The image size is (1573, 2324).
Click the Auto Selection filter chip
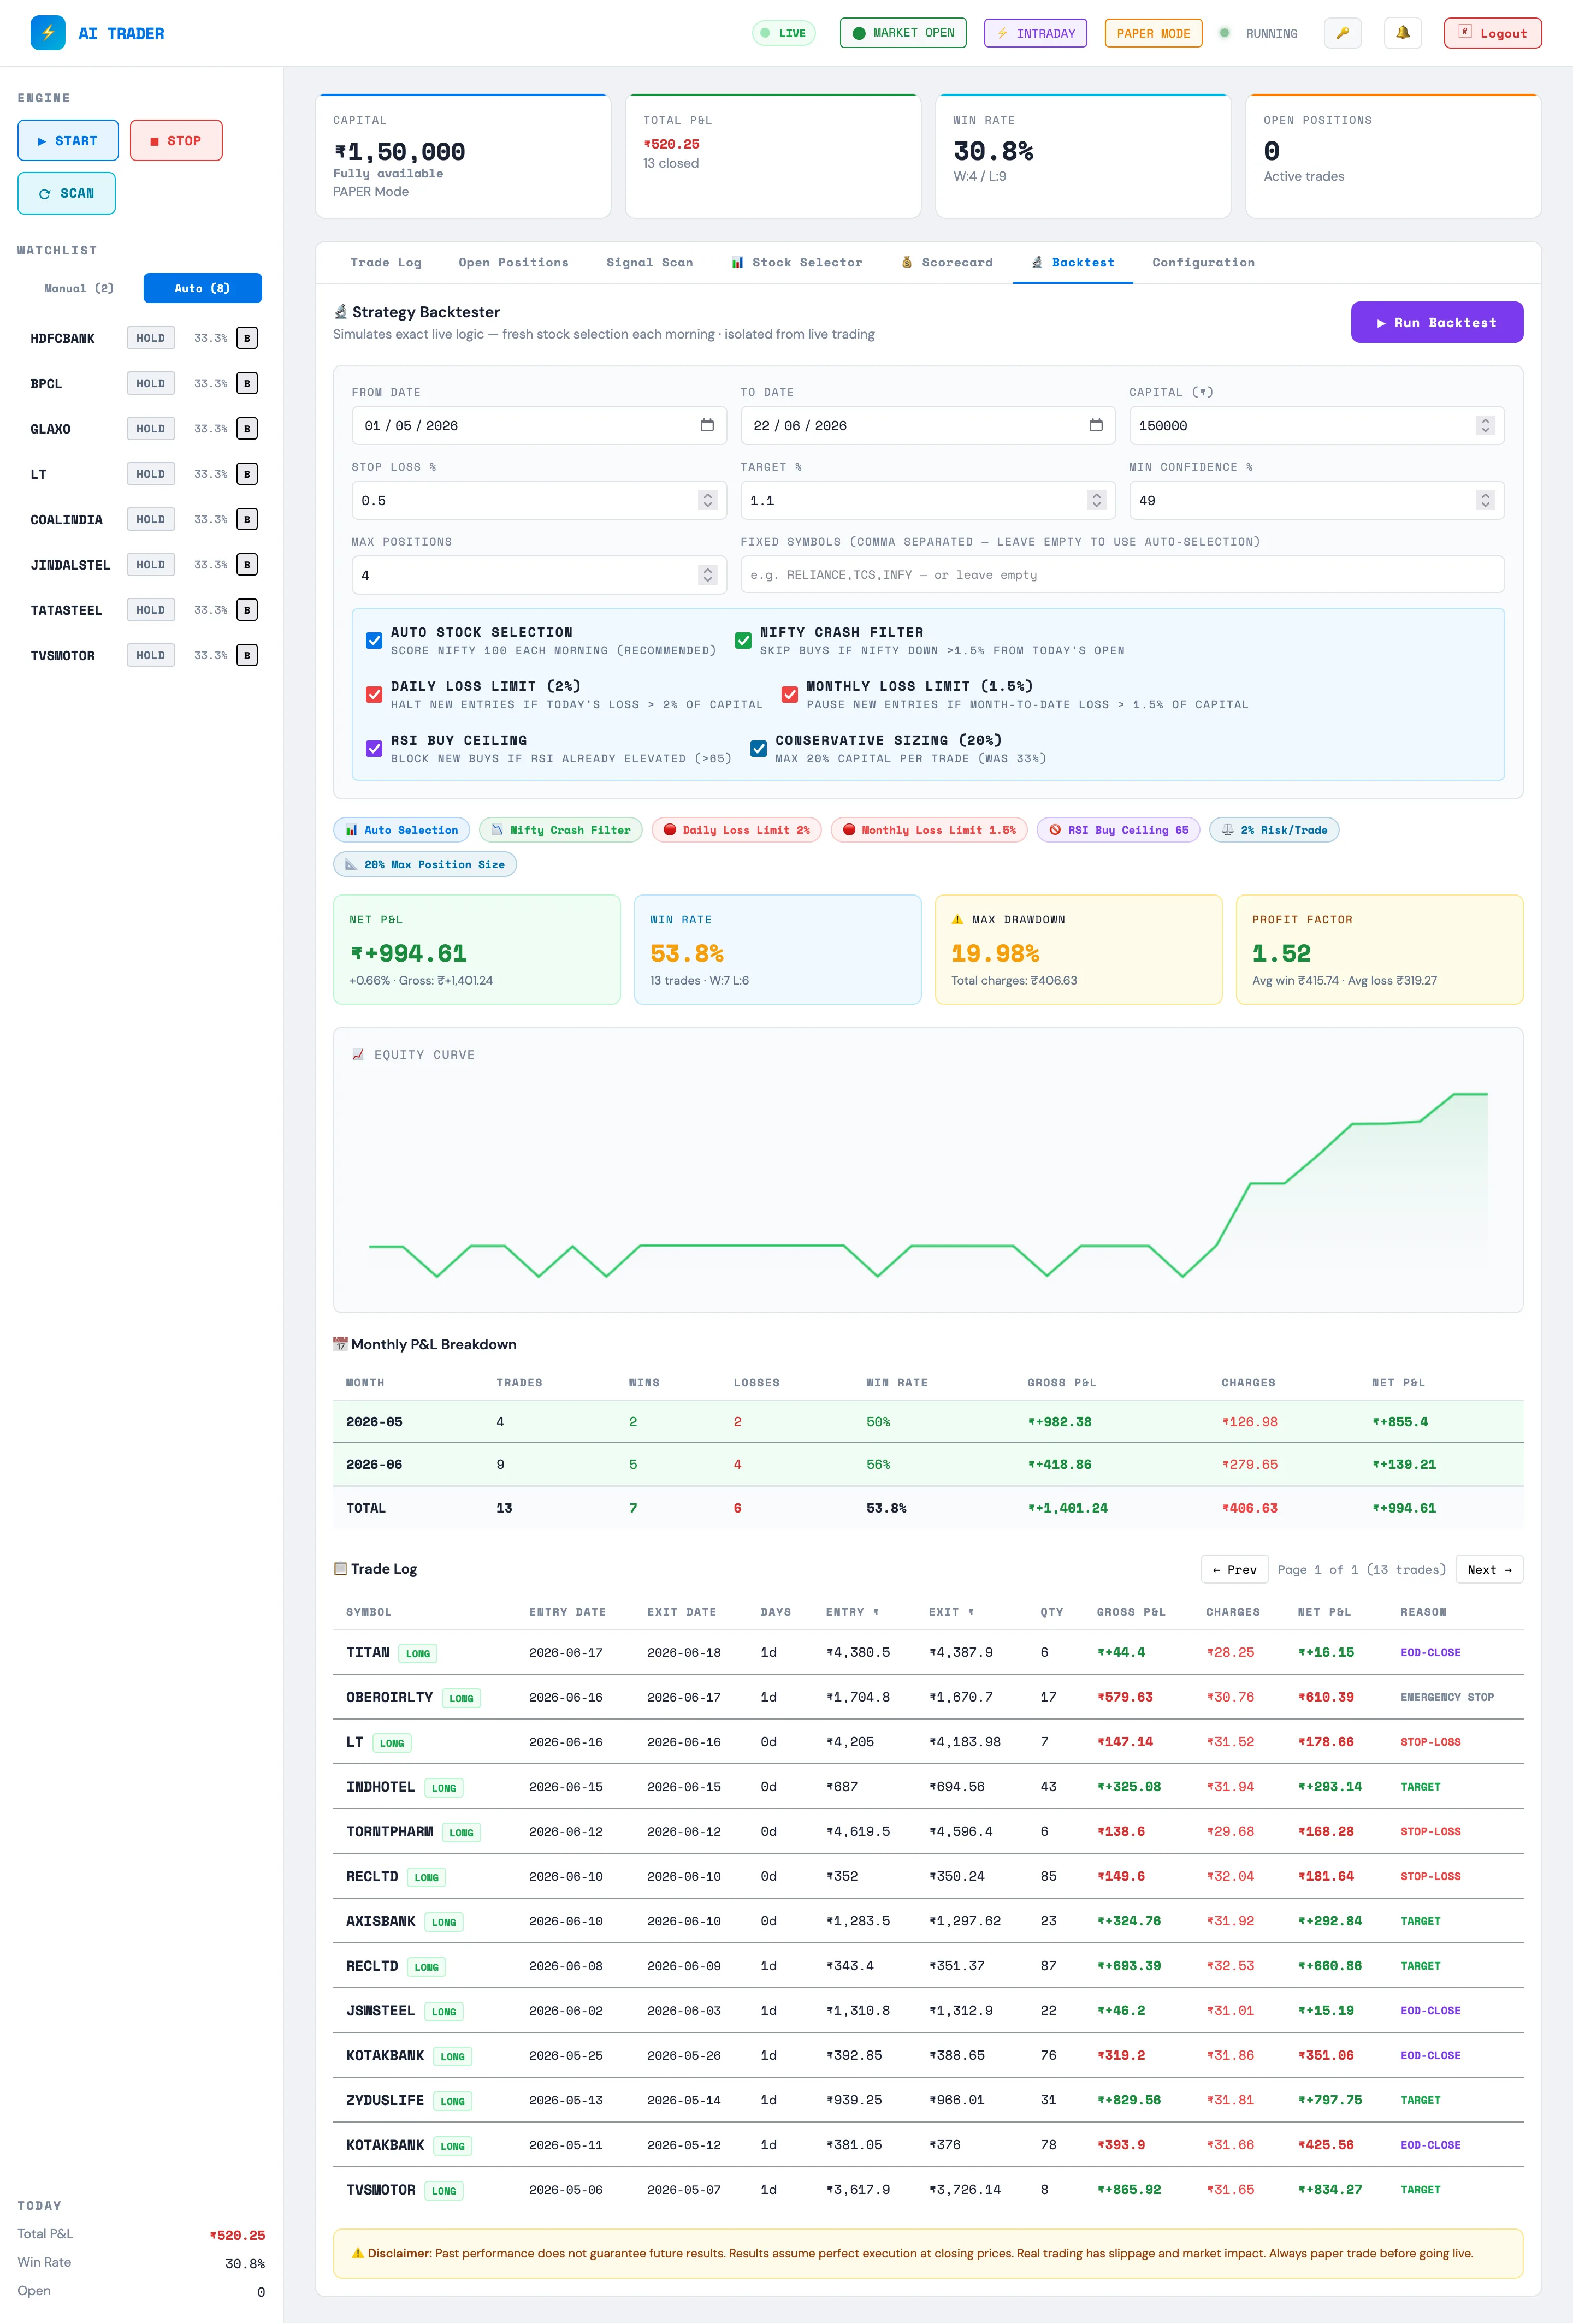(x=402, y=830)
